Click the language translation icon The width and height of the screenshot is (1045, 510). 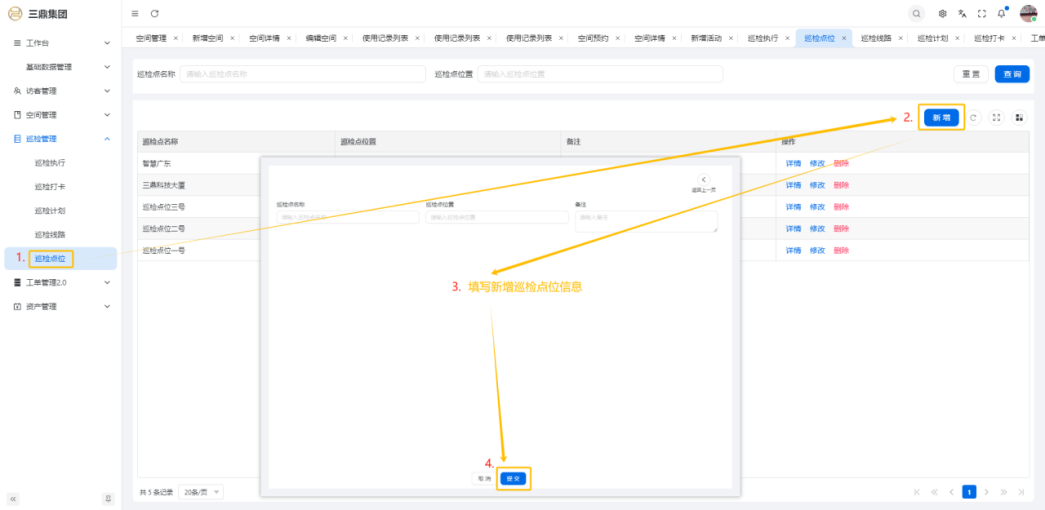(962, 13)
